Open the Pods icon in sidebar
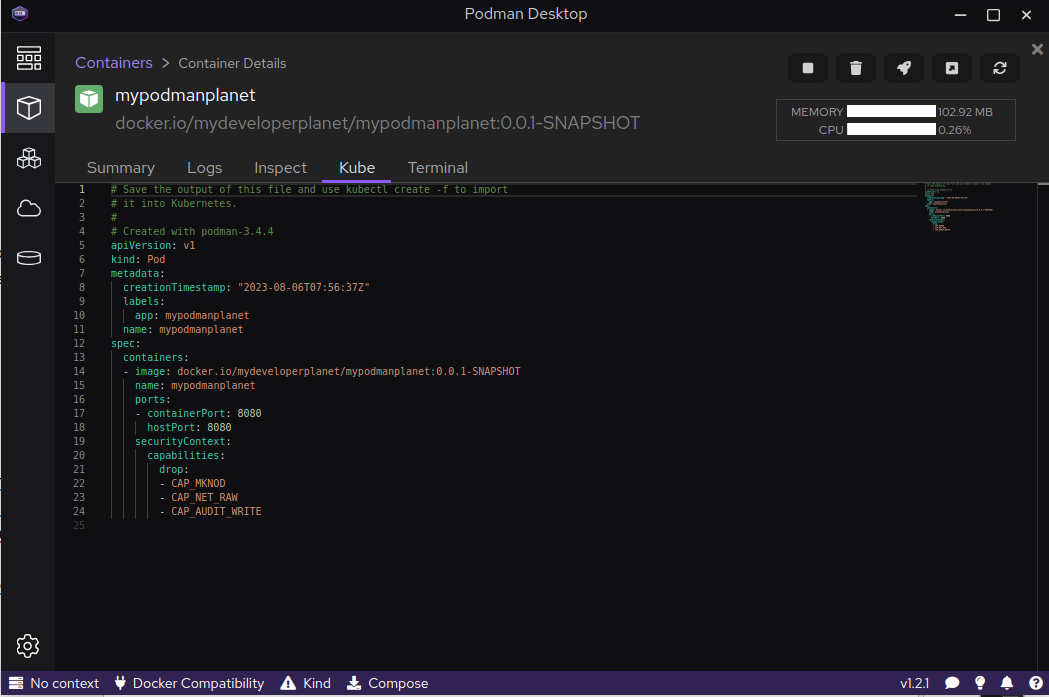 (x=28, y=158)
